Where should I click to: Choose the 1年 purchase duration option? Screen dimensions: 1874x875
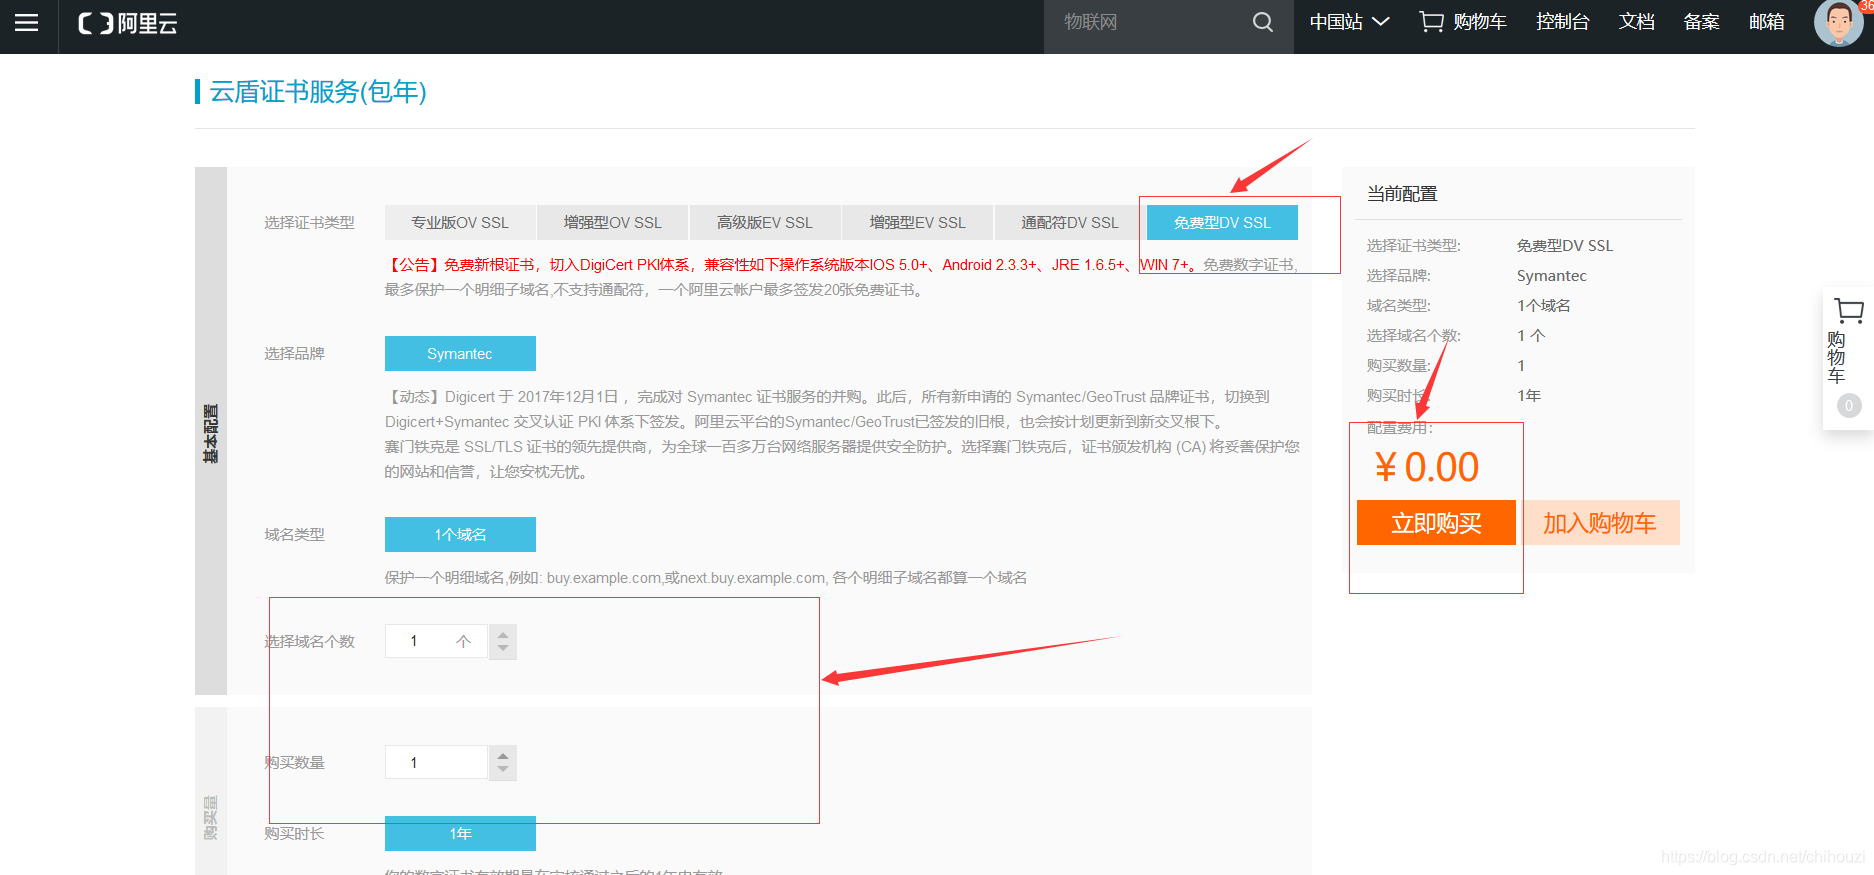(x=460, y=834)
